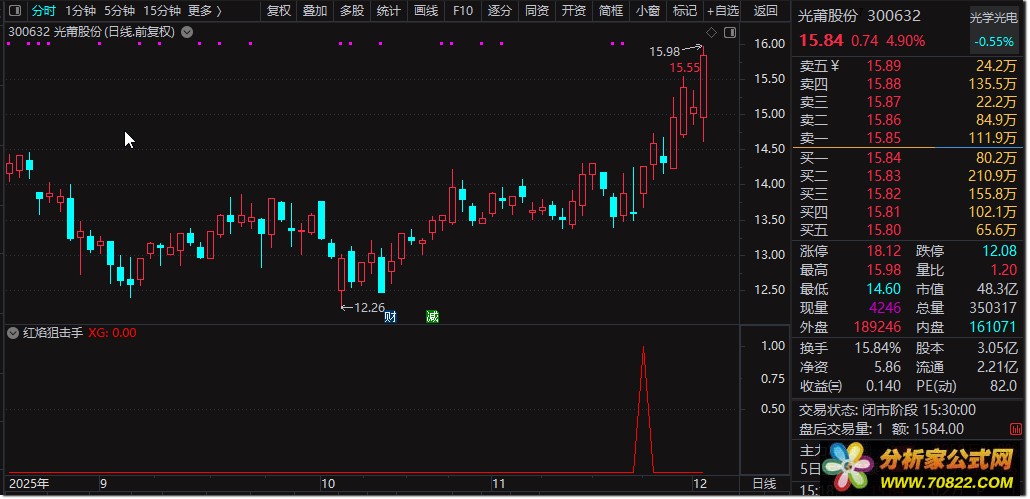
Task: Open the 更多 periods expander
Action: (205, 11)
